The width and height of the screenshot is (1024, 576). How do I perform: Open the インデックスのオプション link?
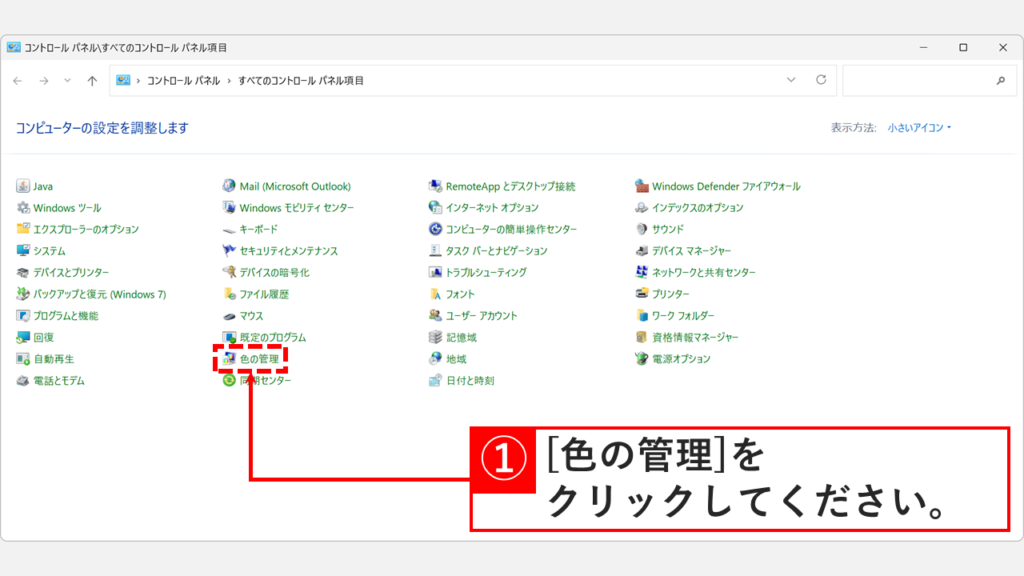[x=697, y=208]
